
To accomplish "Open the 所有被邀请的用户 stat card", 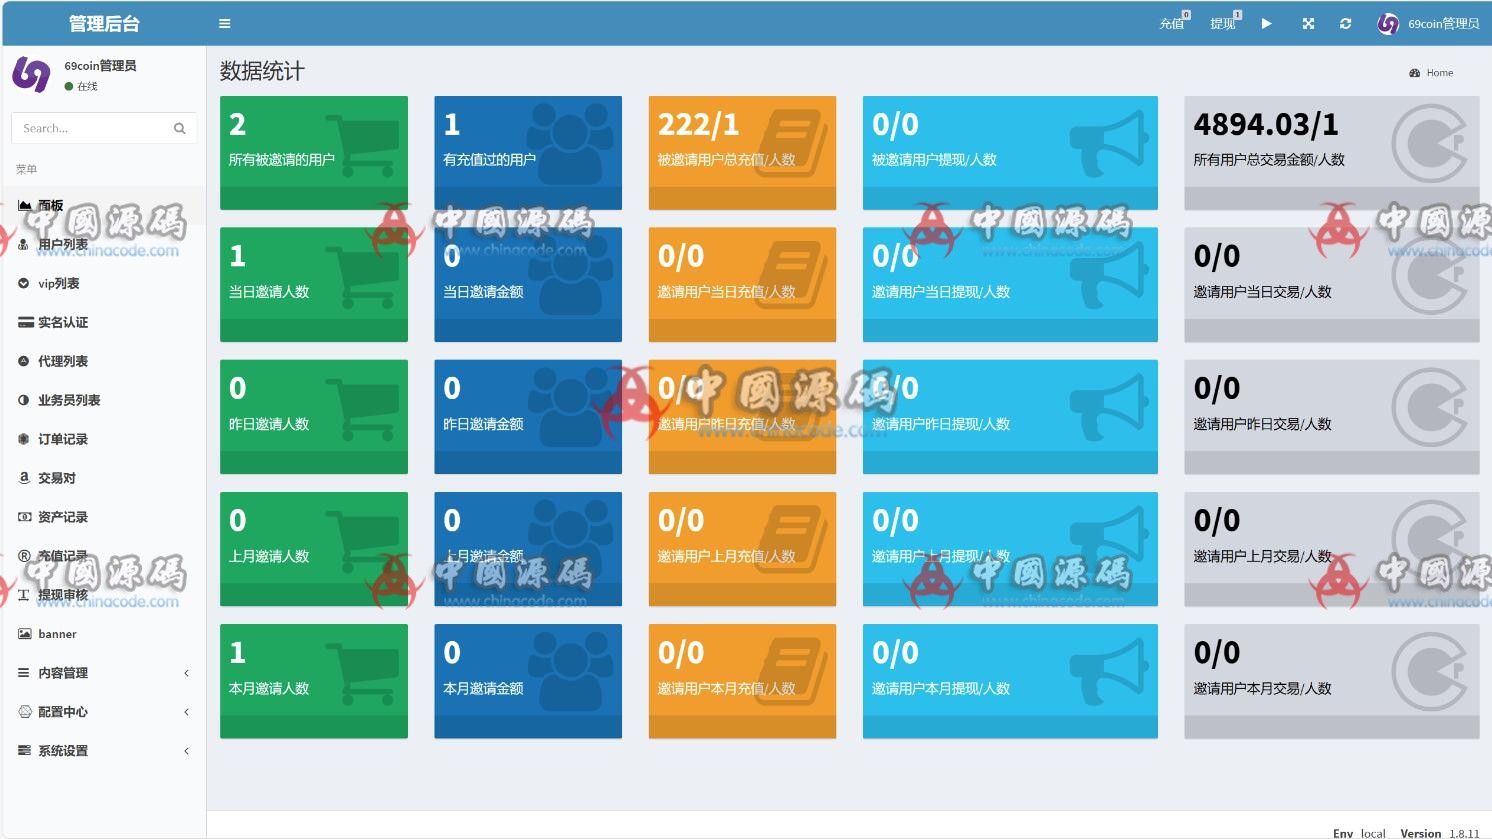I will pos(314,153).
